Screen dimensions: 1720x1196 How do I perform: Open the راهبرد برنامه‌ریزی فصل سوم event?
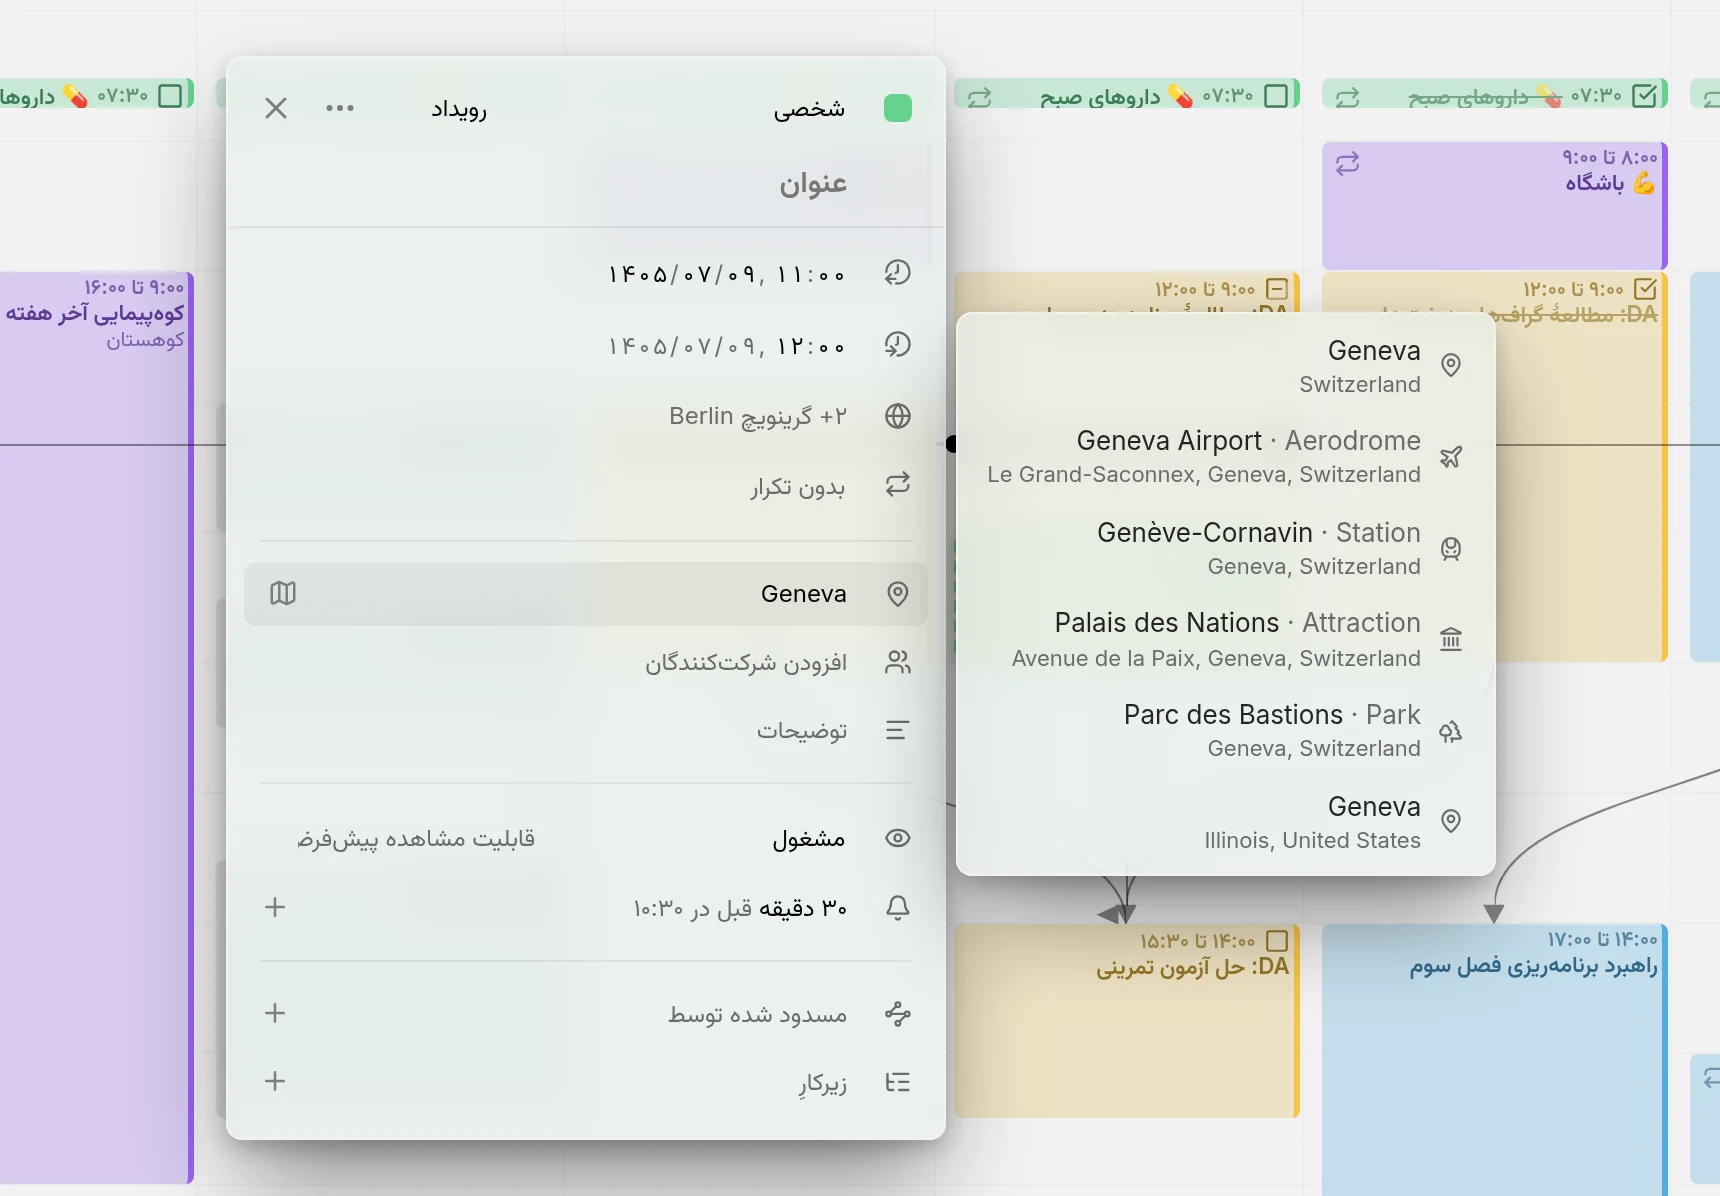tap(1494, 1058)
